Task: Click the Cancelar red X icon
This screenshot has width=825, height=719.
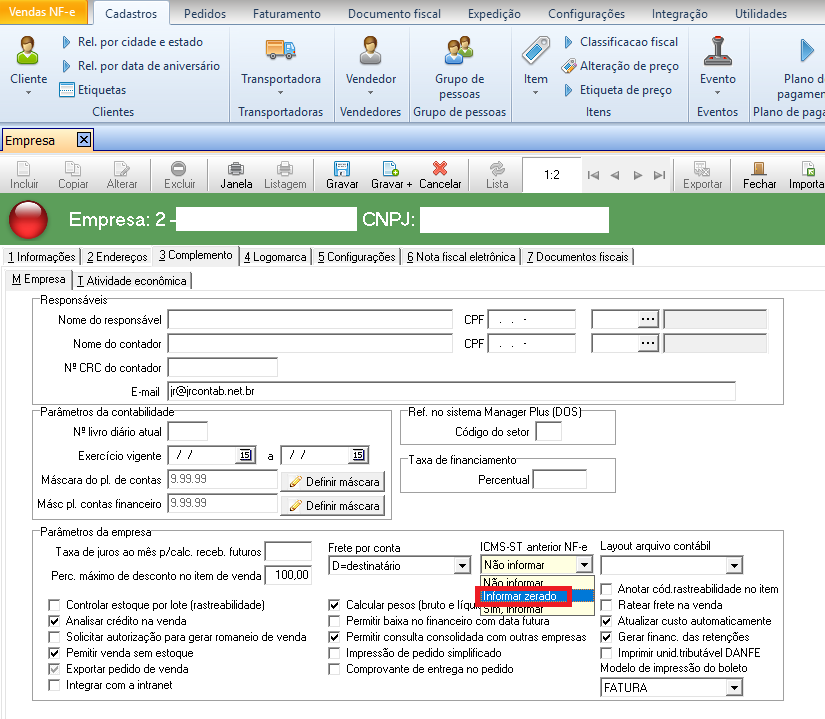Action: [439, 170]
